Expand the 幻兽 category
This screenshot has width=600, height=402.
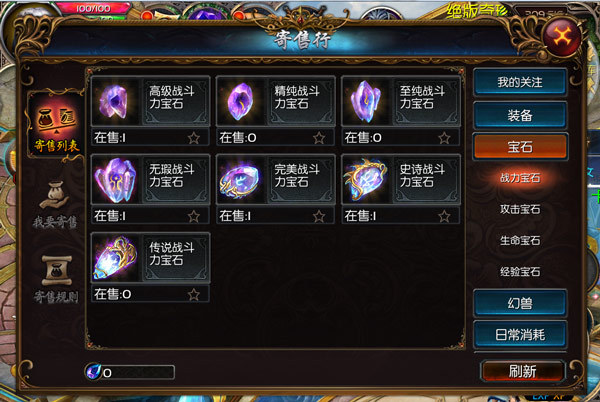coord(520,303)
